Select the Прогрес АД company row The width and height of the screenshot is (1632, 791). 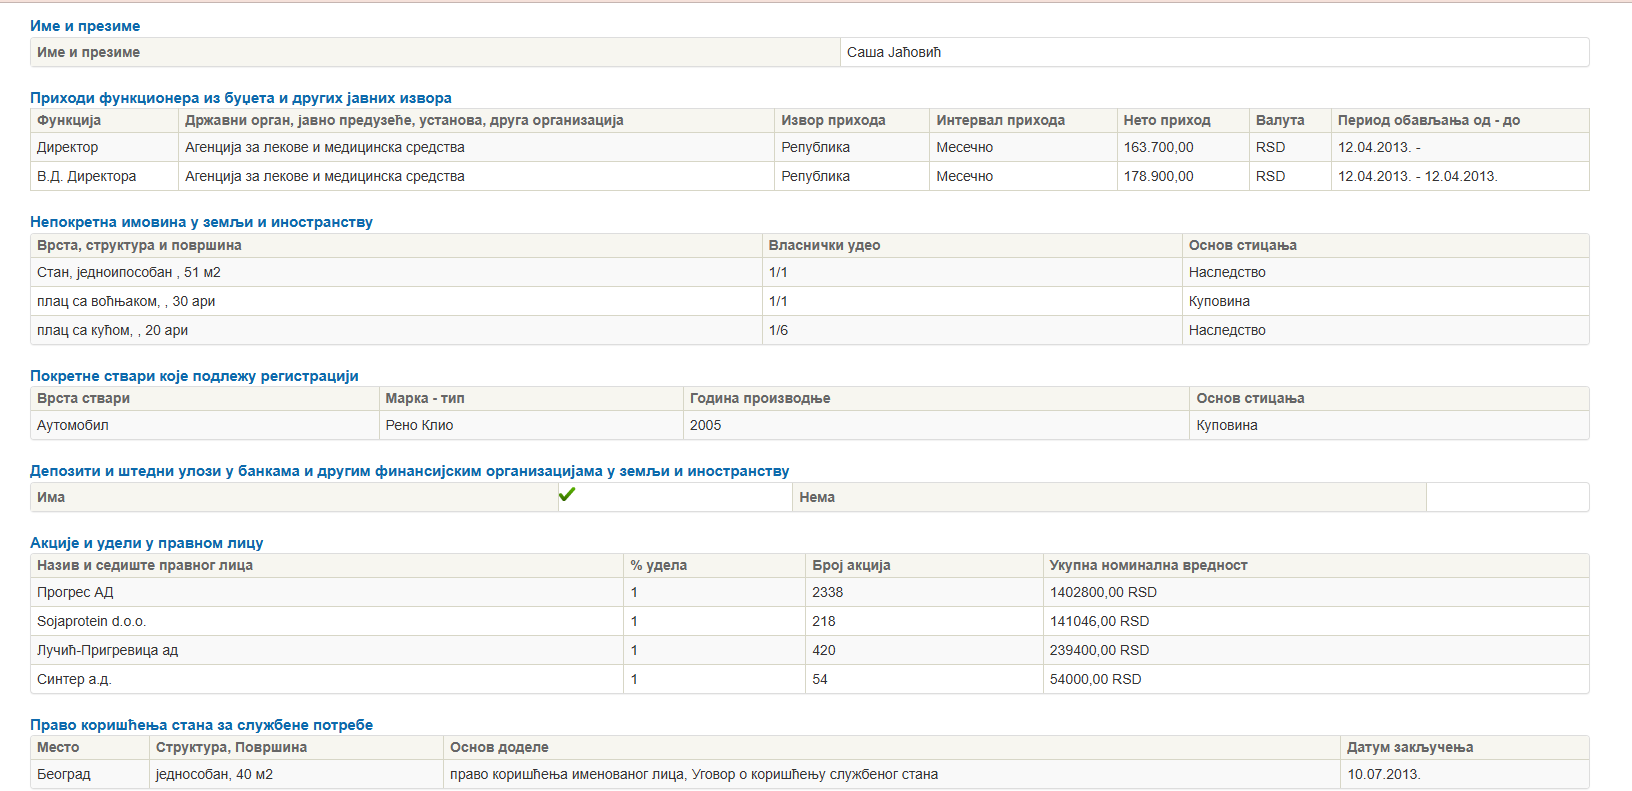(76, 592)
